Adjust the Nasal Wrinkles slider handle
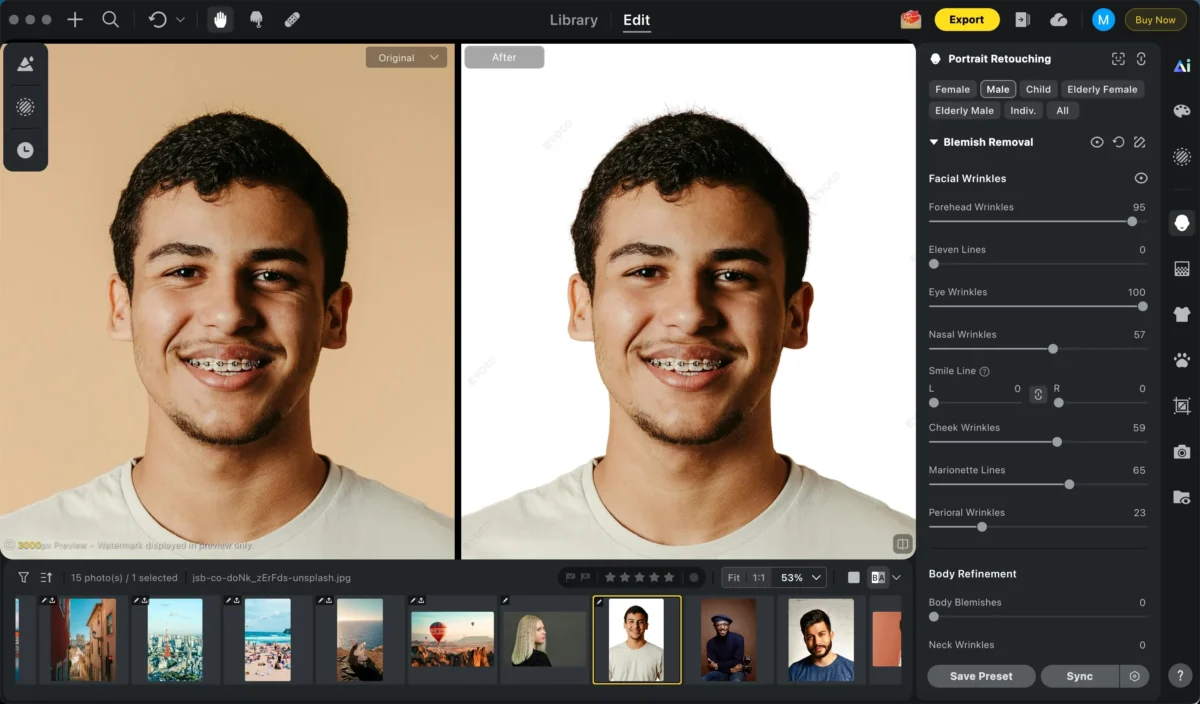The image size is (1200, 704). point(1053,349)
